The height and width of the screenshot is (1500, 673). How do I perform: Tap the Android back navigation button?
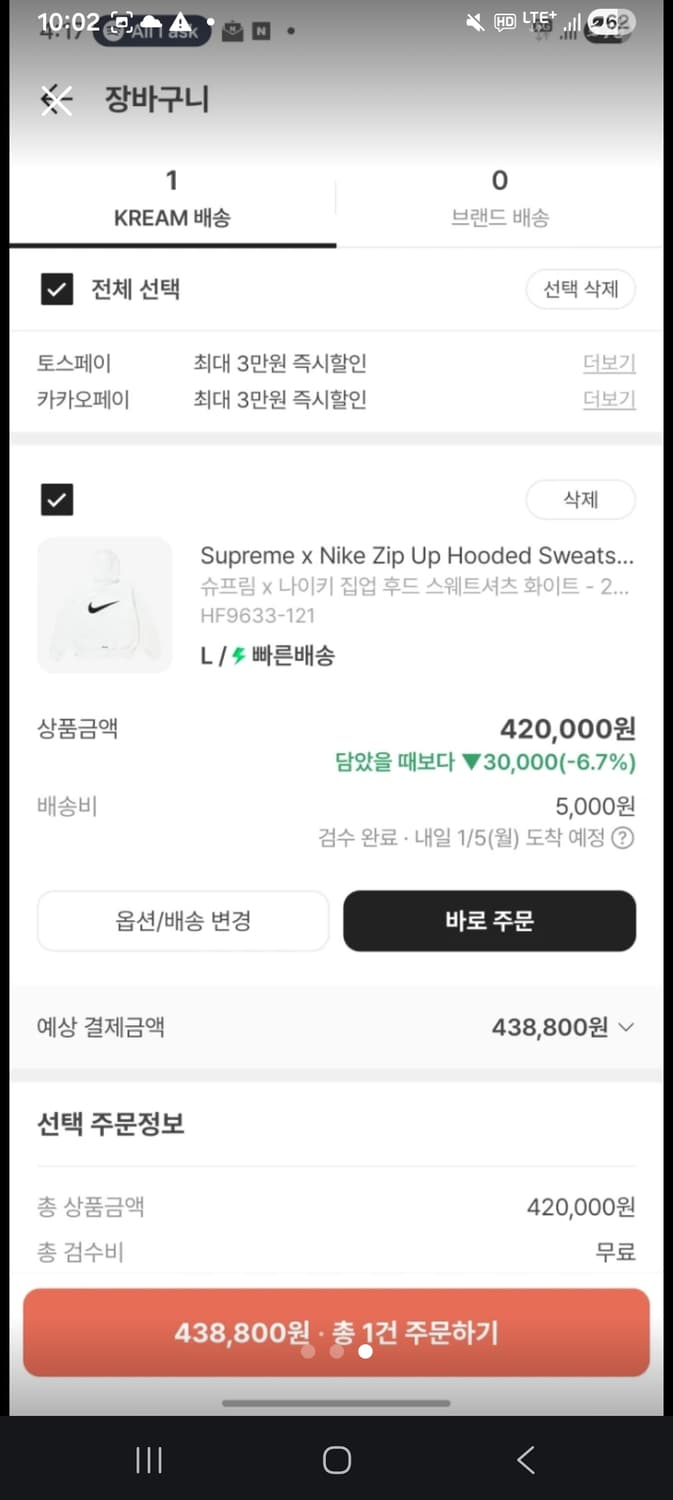(x=525, y=1460)
